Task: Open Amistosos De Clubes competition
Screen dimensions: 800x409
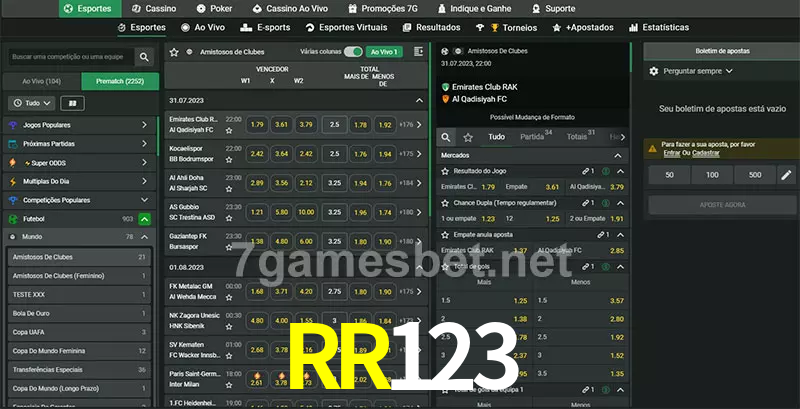Action: click(79, 257)
